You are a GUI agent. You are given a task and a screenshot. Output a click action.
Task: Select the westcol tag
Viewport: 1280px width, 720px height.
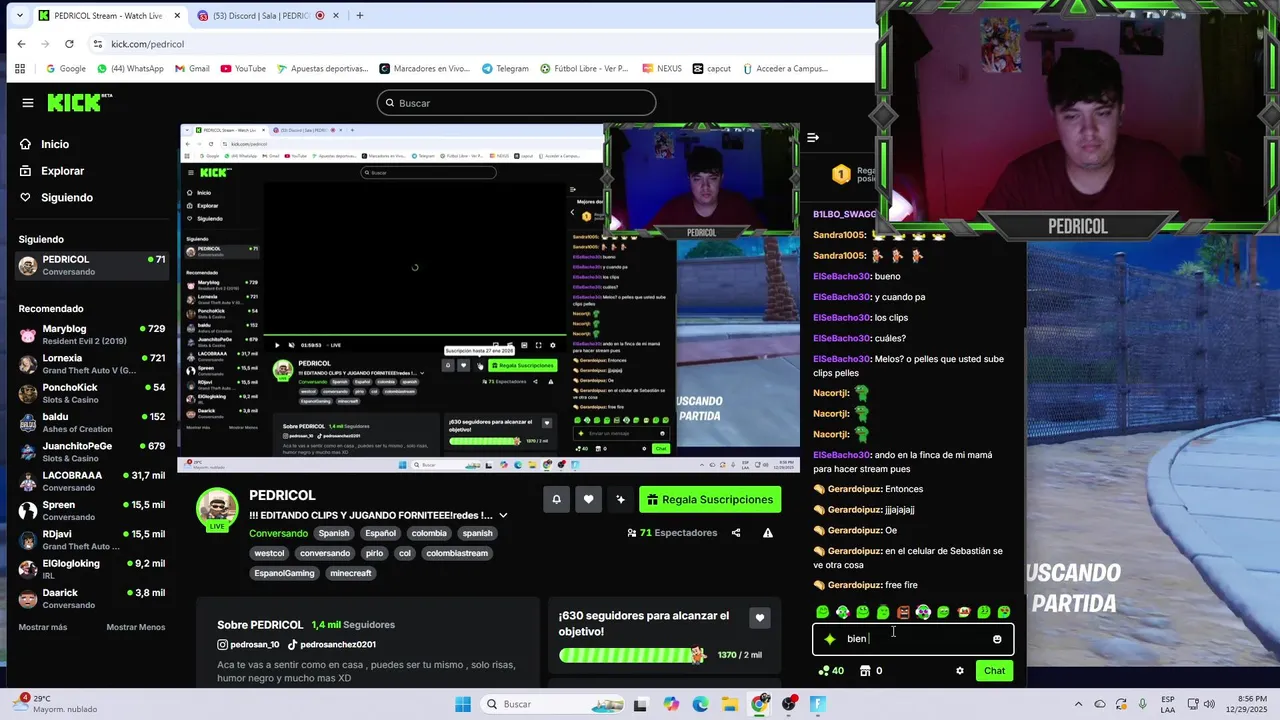[x=269, y=553]
